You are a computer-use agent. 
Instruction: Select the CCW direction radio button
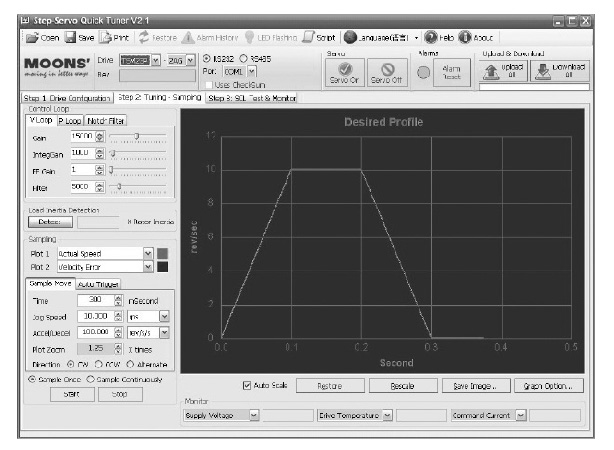point(99,364)
